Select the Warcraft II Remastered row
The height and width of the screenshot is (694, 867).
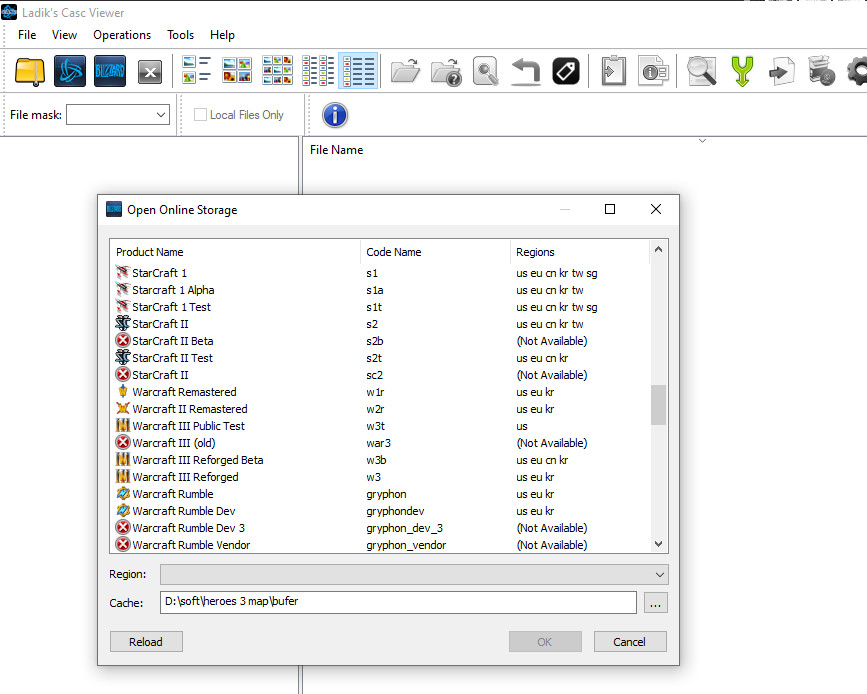pyautogui.click(x=381, y=409)
